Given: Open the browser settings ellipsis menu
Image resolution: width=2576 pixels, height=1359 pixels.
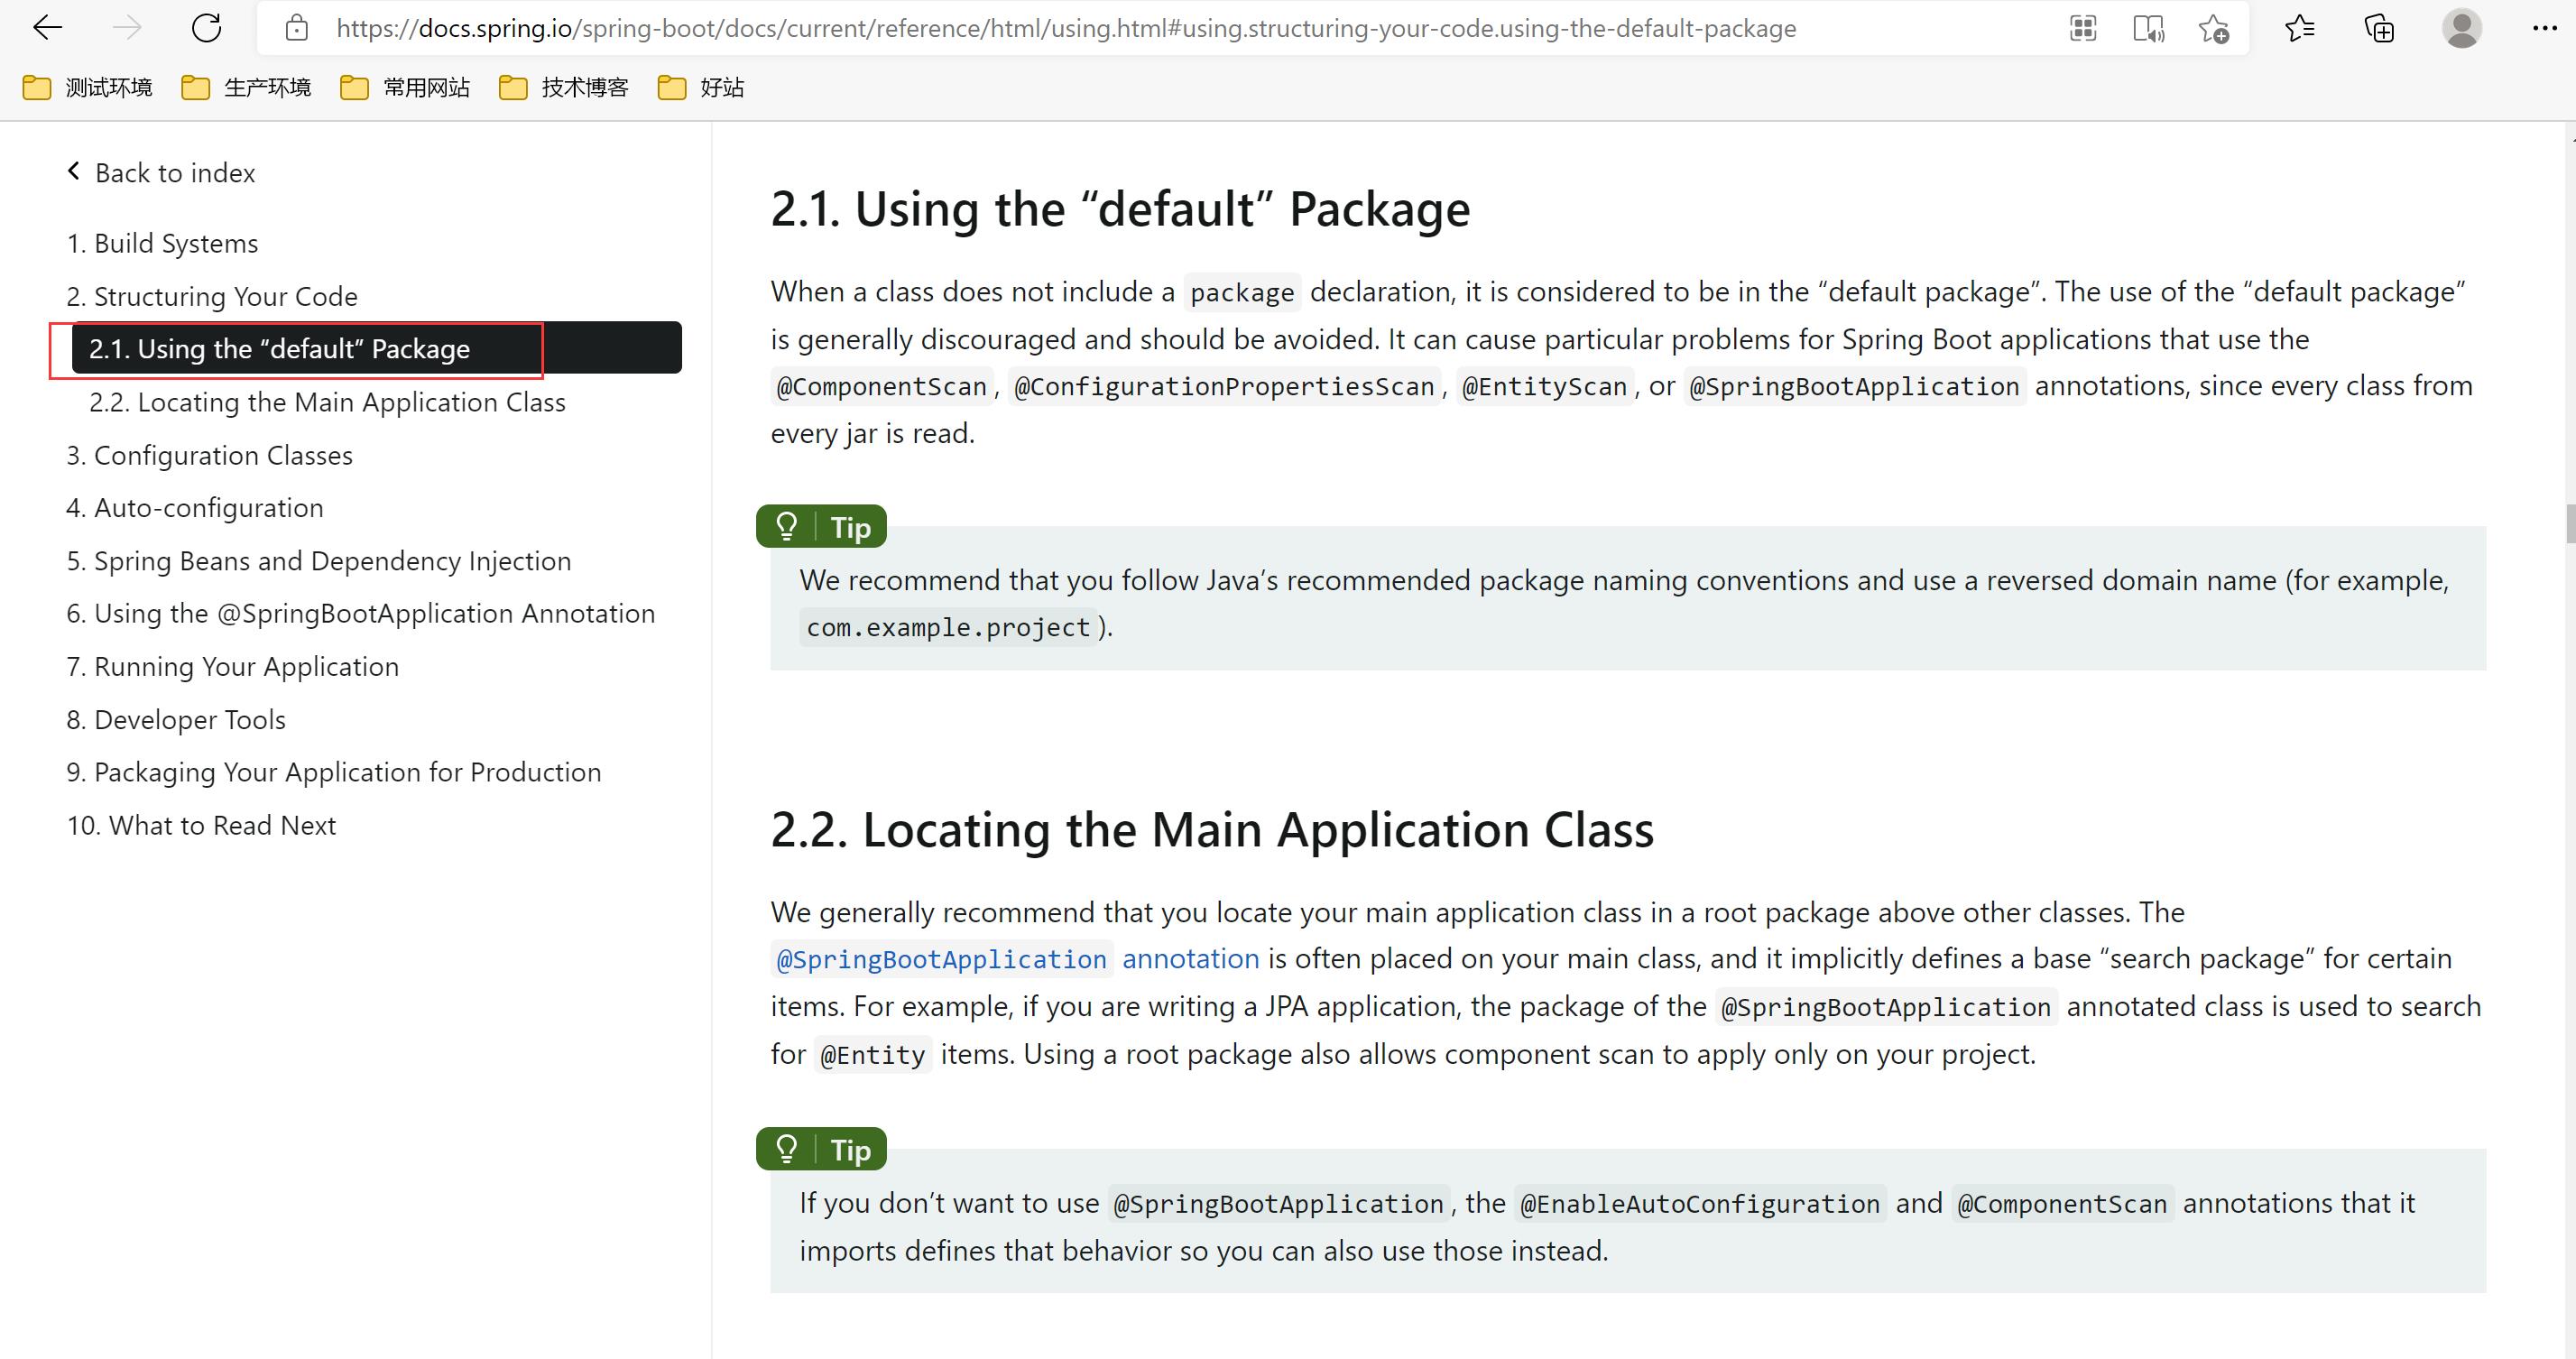Looking at the screenshot, I should [2544, 28].
